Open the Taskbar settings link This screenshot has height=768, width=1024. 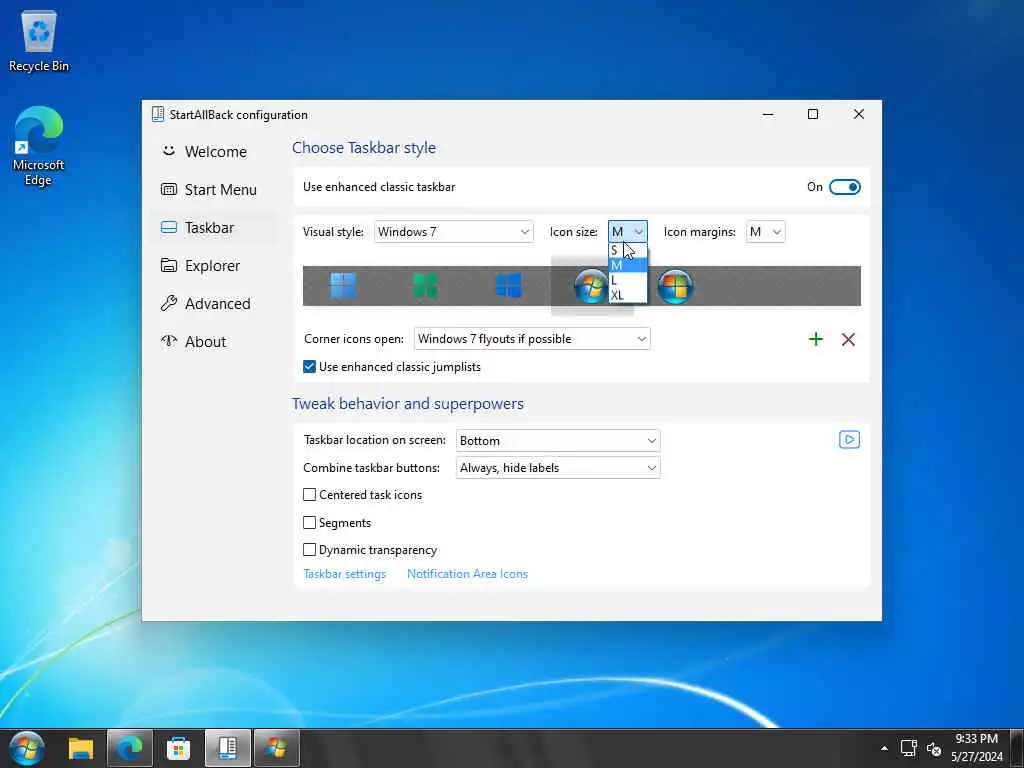point(345,574)
